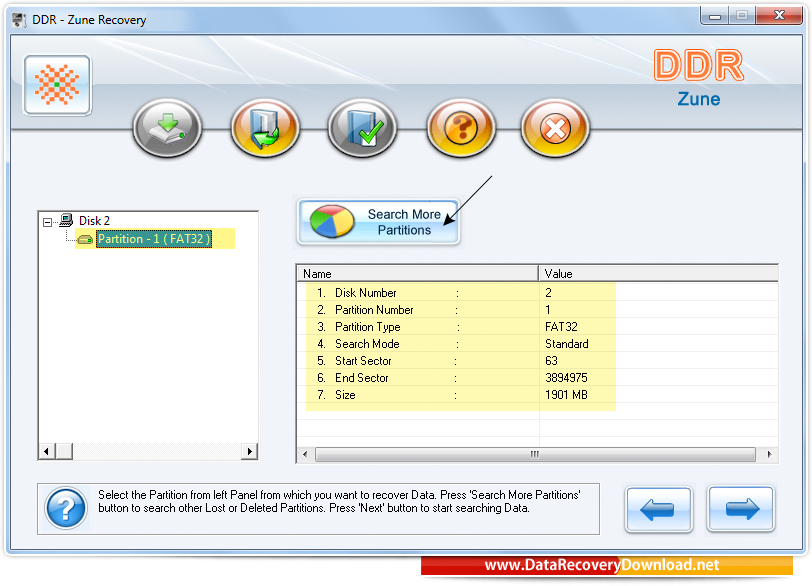This screenshot has width=812, height=586.
Task: Click right scroll arrow in details table
Action: 770,455
